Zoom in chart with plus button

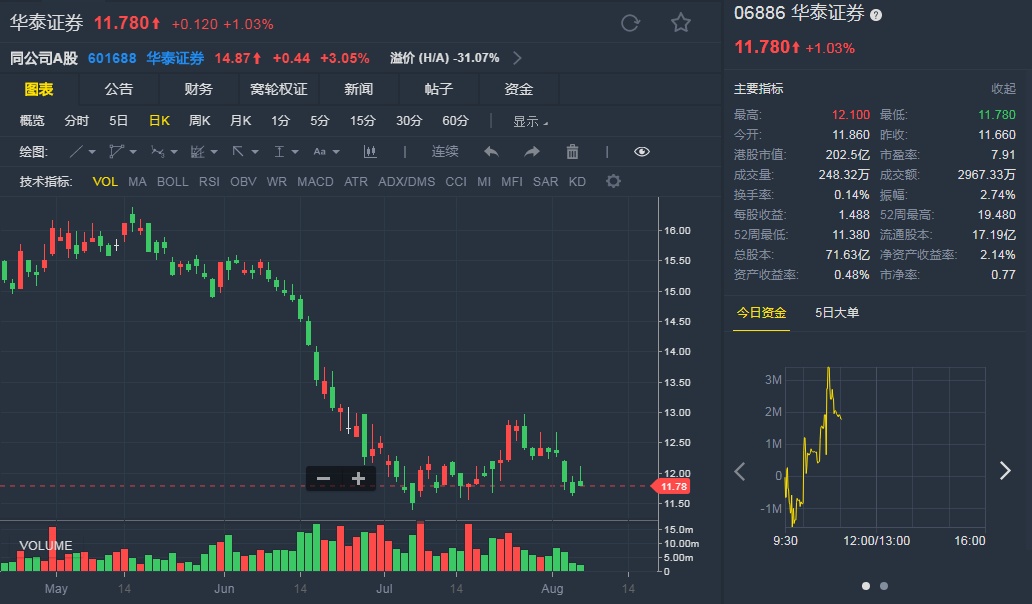[358, 479]
